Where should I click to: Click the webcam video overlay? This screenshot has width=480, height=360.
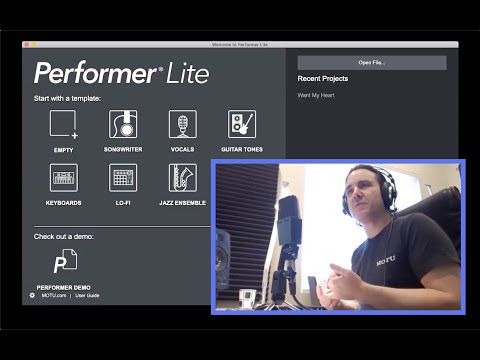tap(338, 237)
